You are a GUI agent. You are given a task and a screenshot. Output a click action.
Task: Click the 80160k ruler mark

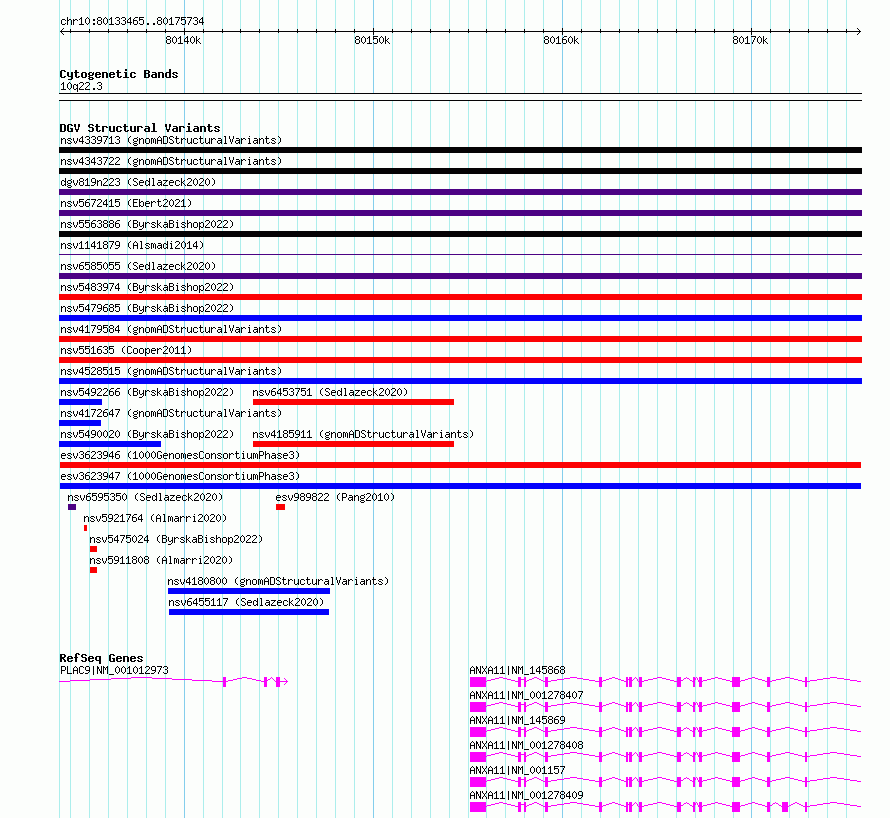(x=561, y=40)
